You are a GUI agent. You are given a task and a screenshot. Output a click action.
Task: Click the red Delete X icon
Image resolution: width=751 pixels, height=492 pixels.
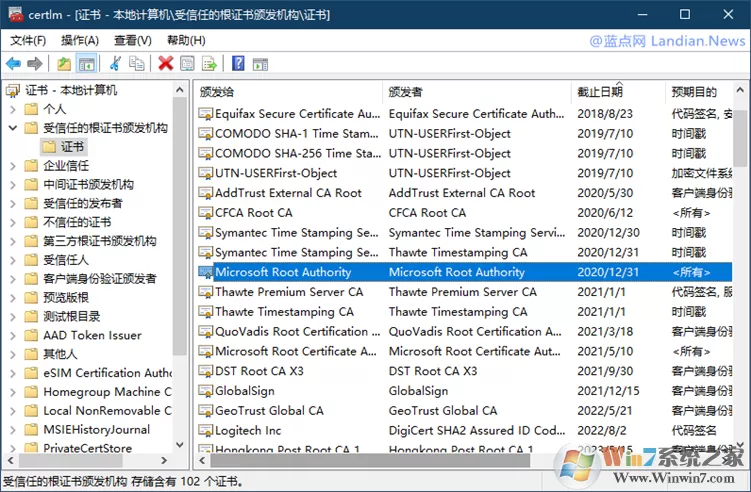166,63
